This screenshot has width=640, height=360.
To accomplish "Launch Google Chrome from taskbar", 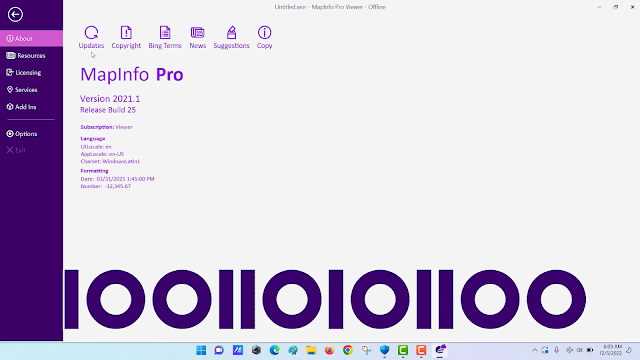I will [x=348, y=350].
